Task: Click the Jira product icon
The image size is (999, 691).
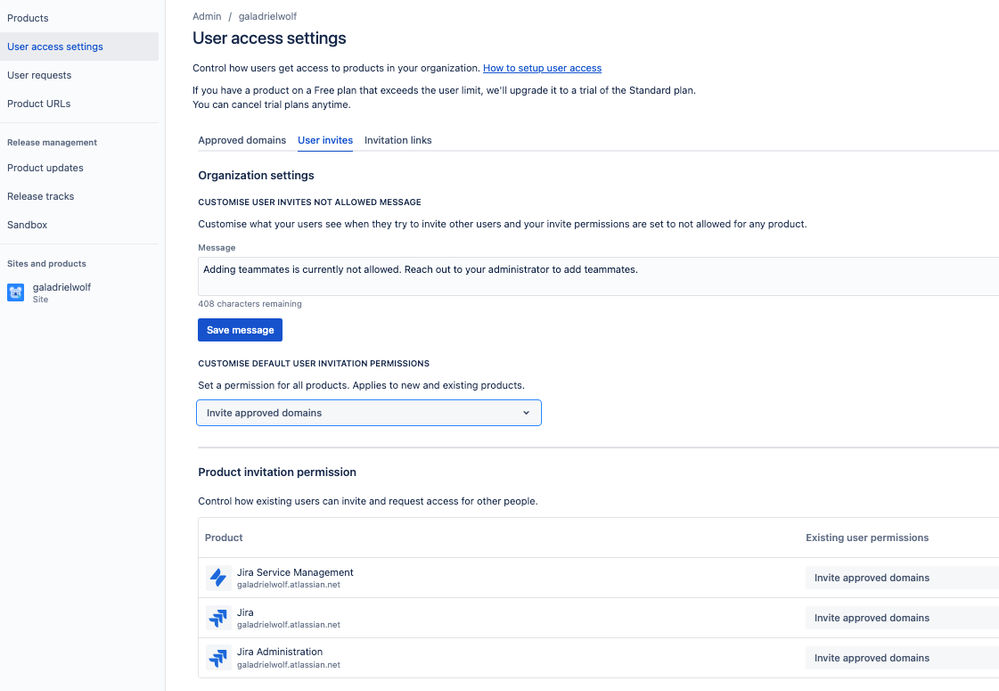Action: coord(218,618)
